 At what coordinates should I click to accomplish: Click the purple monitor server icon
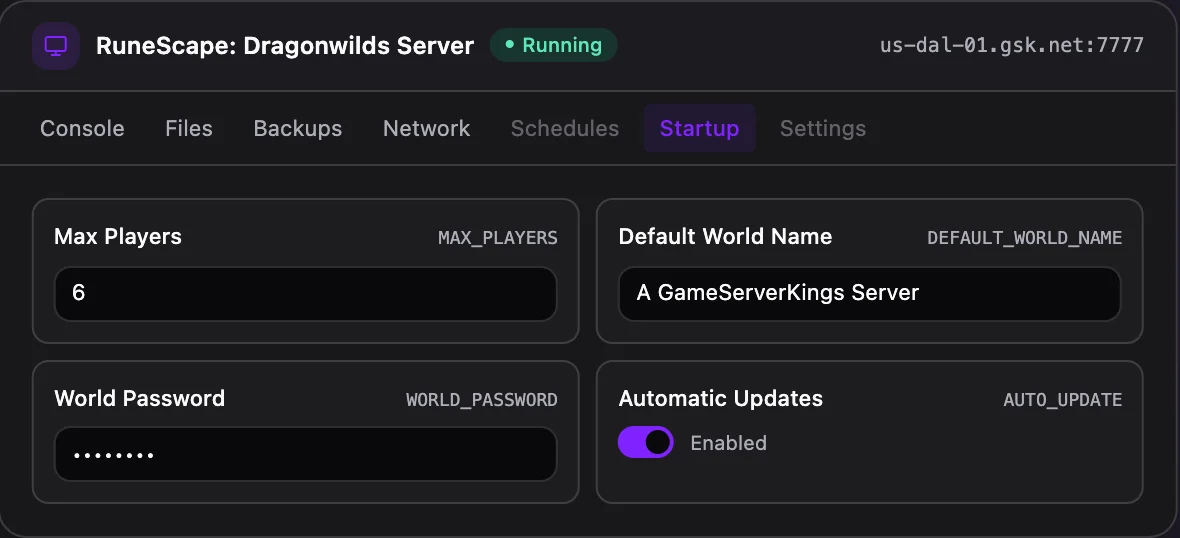pyautogui.click(x=56, y=46)
